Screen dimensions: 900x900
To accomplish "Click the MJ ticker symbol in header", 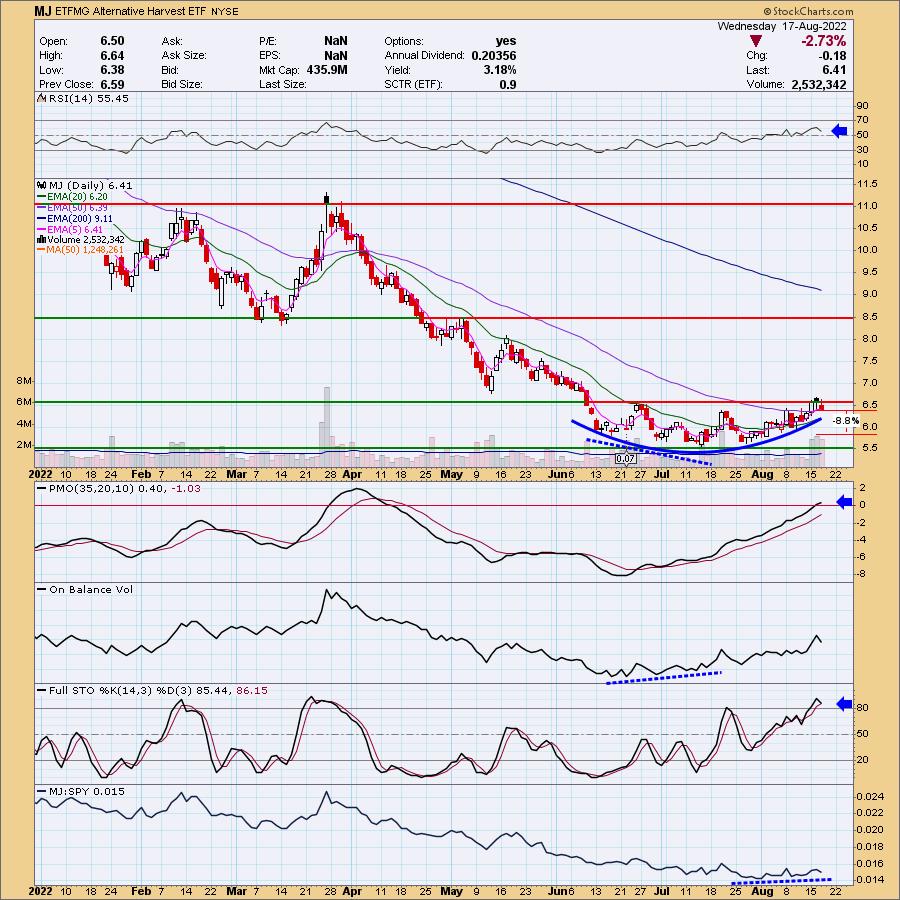I will (42, 11).
